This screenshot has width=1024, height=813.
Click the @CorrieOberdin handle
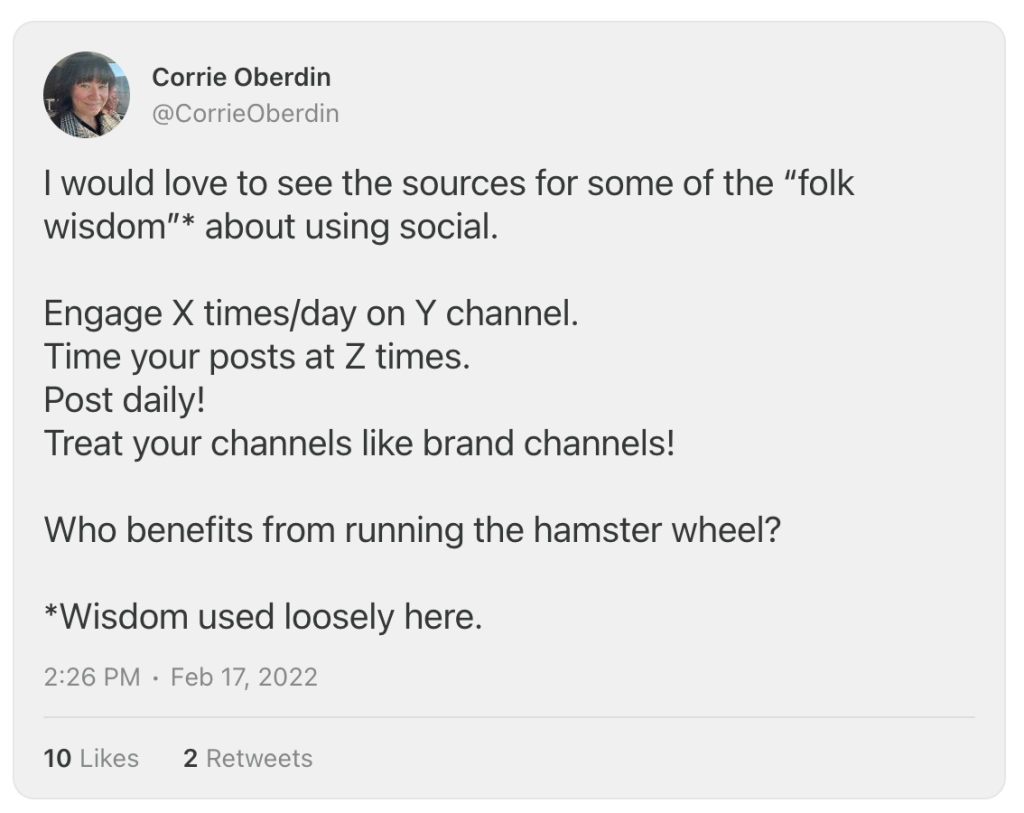(x=245, y=114)
